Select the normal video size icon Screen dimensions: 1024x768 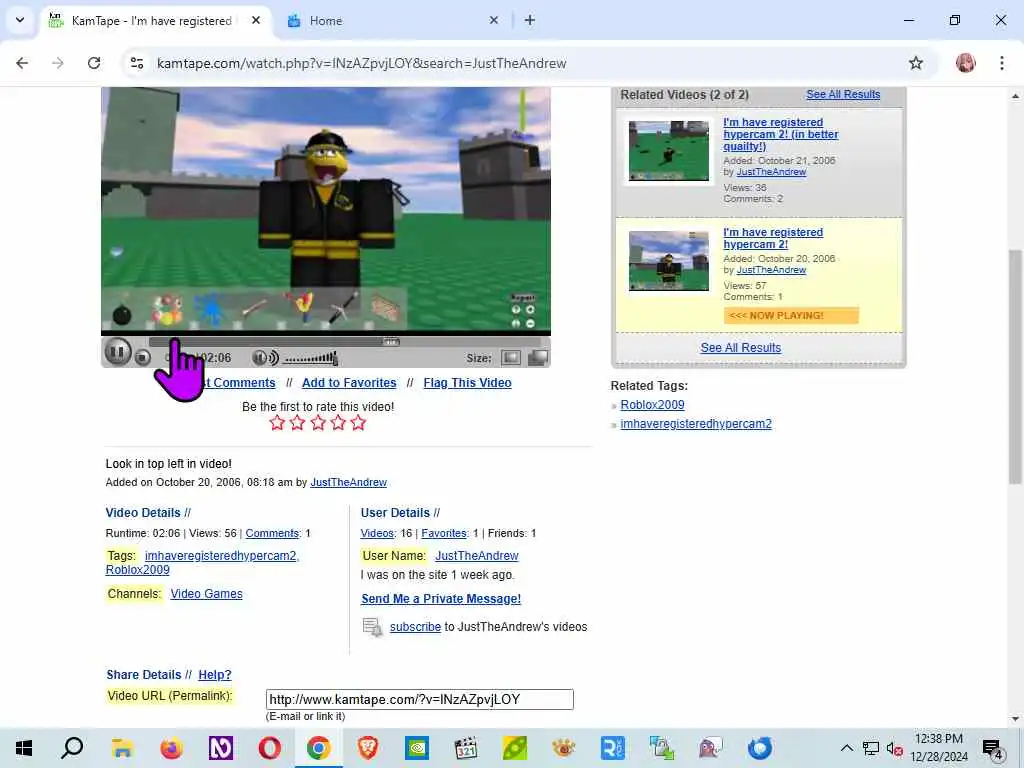(x=511, y=357)
